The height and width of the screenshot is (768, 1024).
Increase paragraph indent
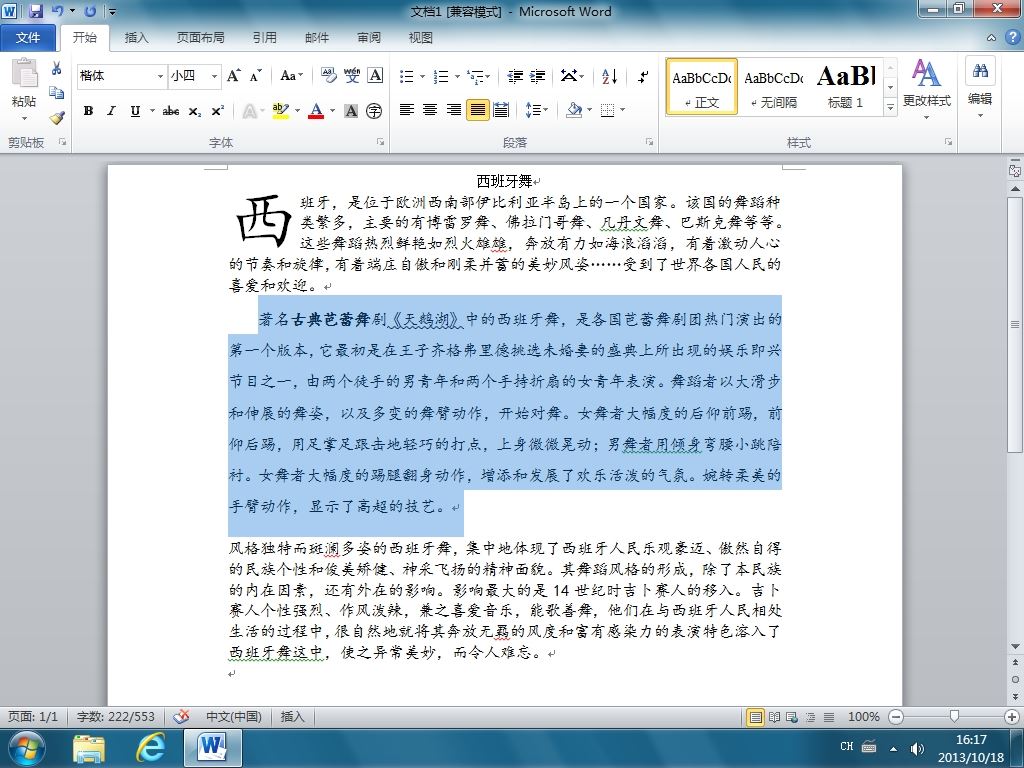pyautogui.click(x=537, y=76)
